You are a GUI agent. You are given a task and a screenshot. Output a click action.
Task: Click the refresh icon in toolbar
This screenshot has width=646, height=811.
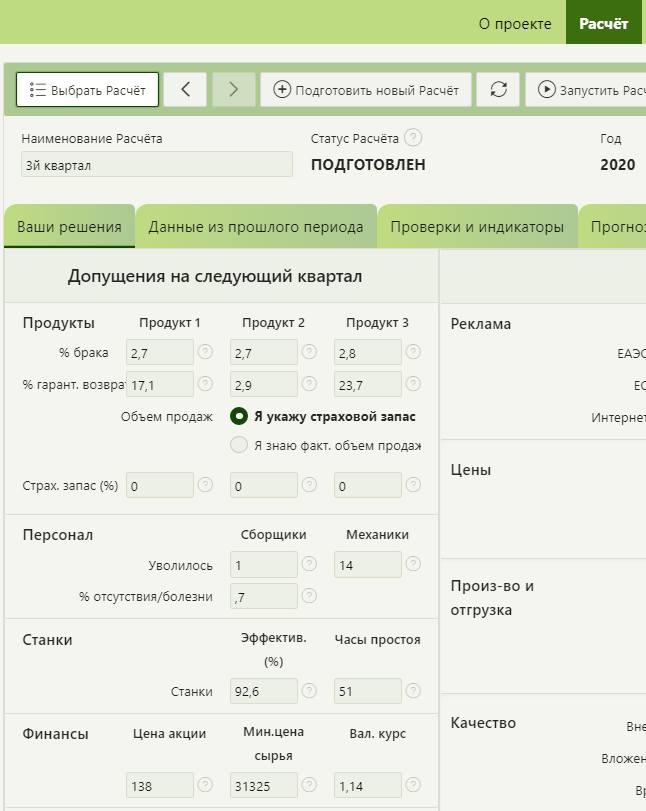tap(498, 90)
